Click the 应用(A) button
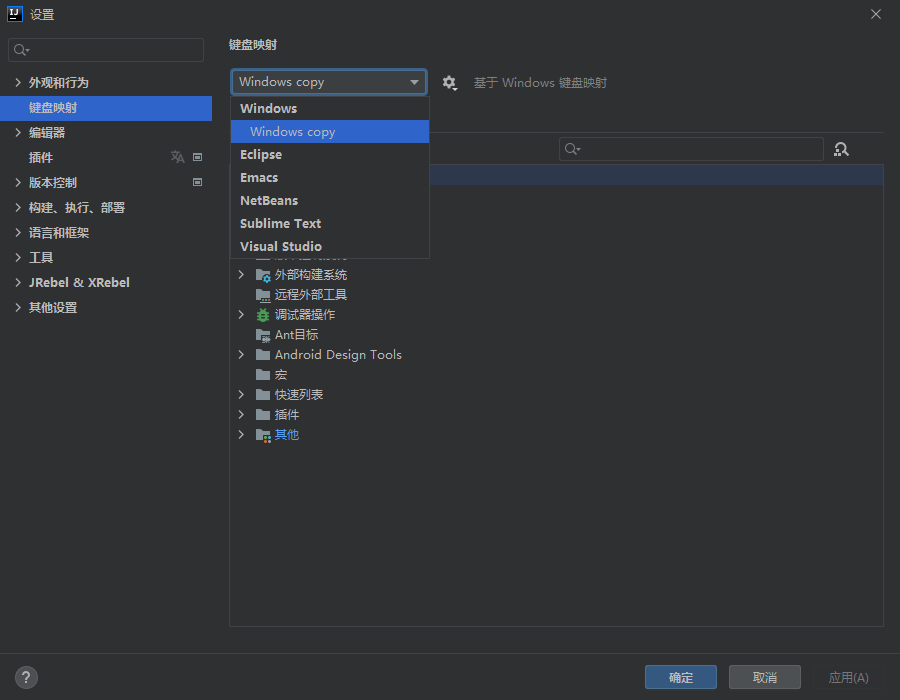This screenshot has width=900, height=700. 848,677
